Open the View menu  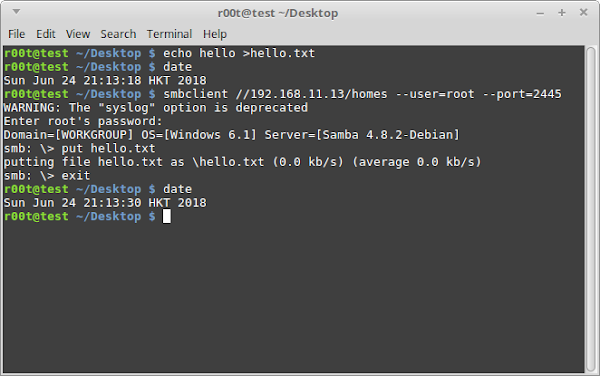(x=78, y=34)
